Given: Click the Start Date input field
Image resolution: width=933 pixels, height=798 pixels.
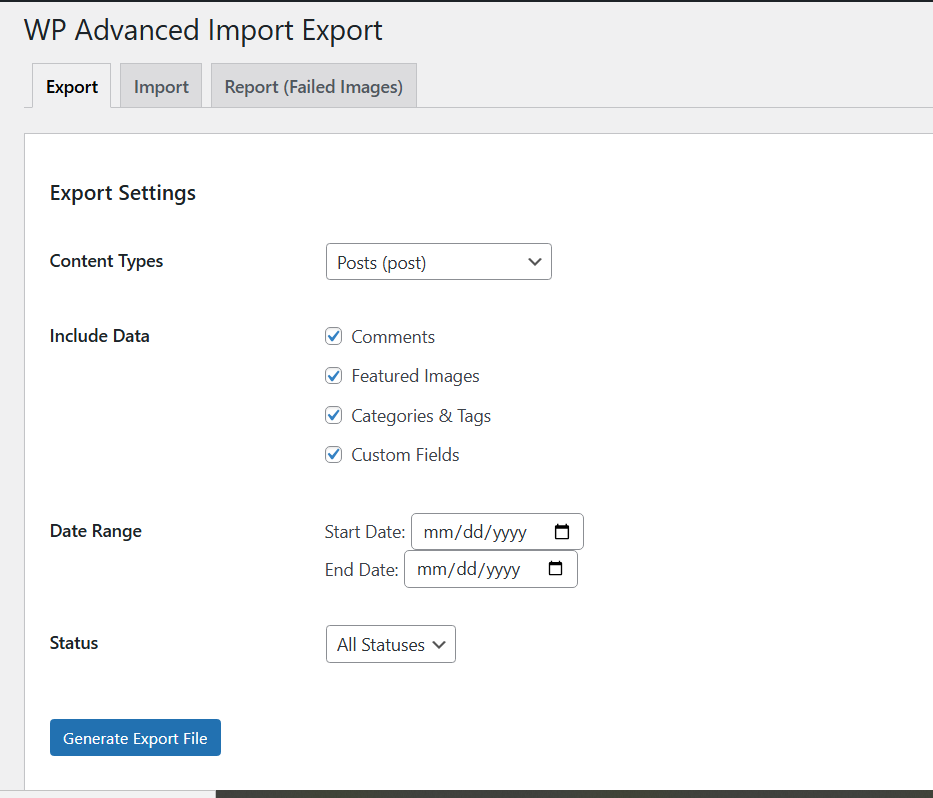Looking at the screenshot, I should [x=480, y=531].
